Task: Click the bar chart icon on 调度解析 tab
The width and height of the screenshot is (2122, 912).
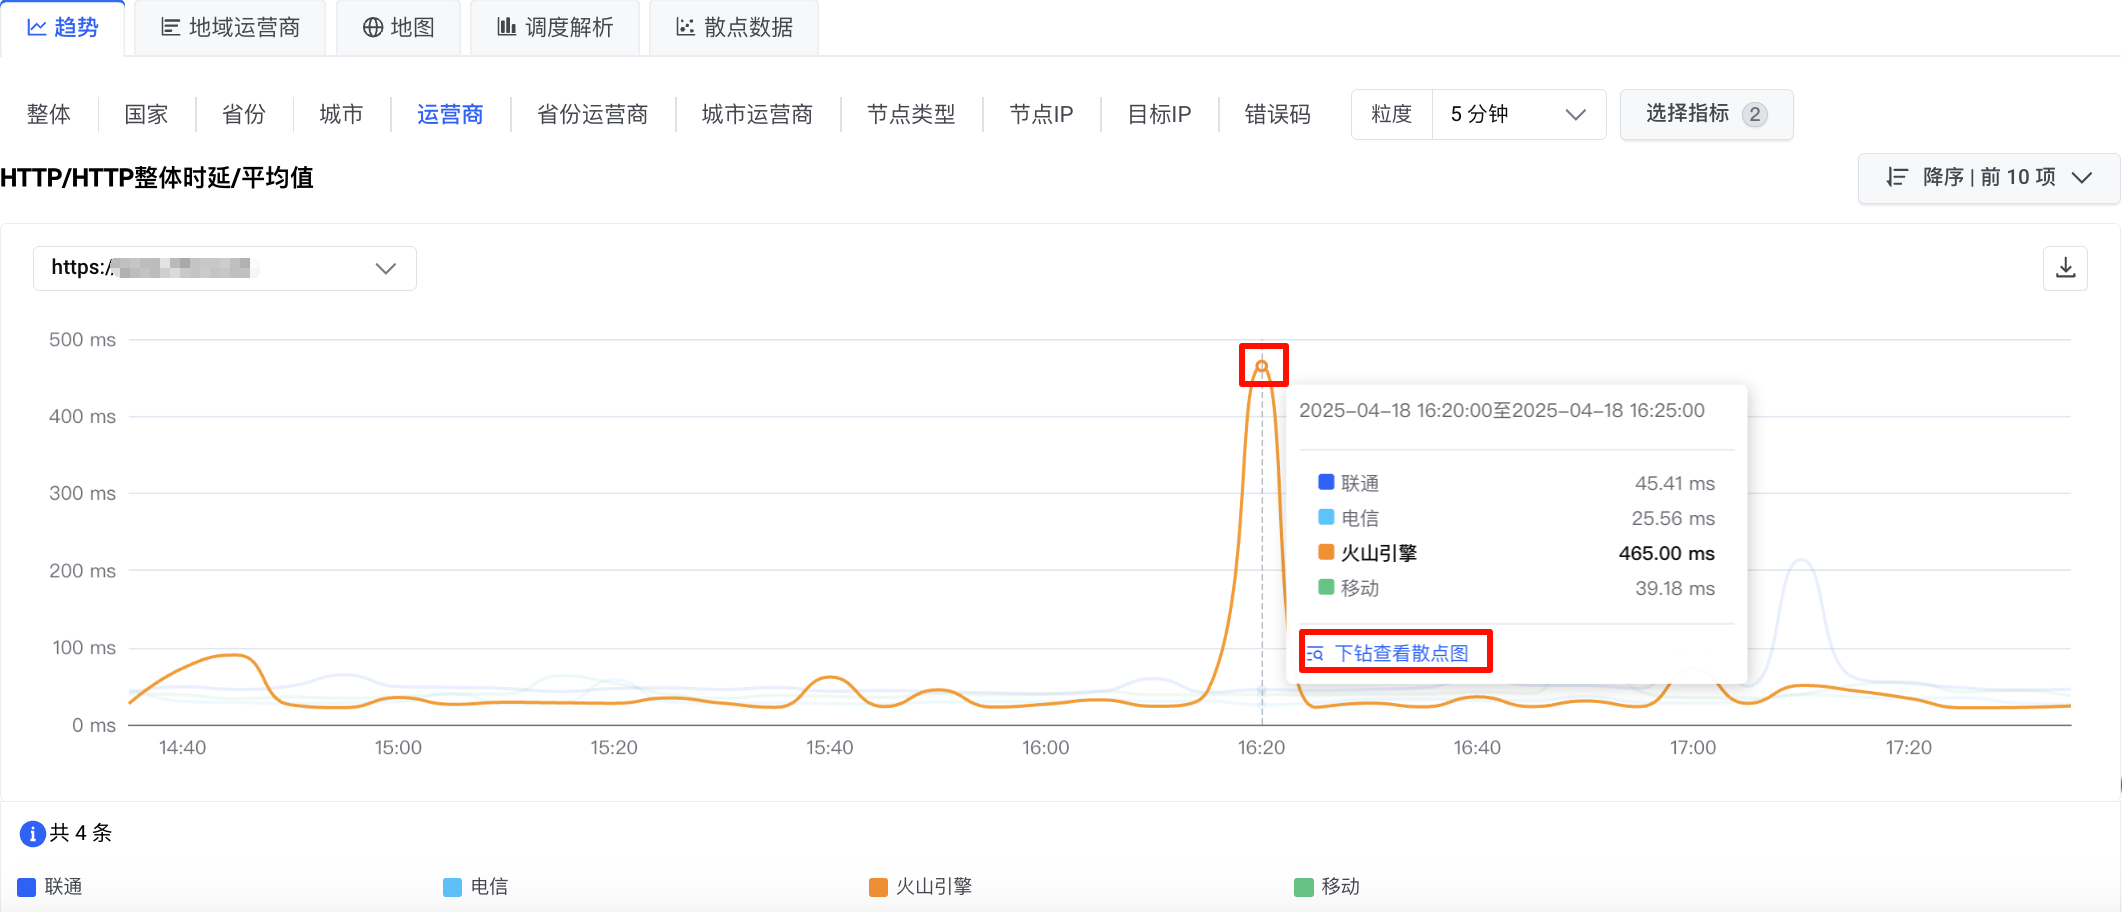Action: click(507, 27)
